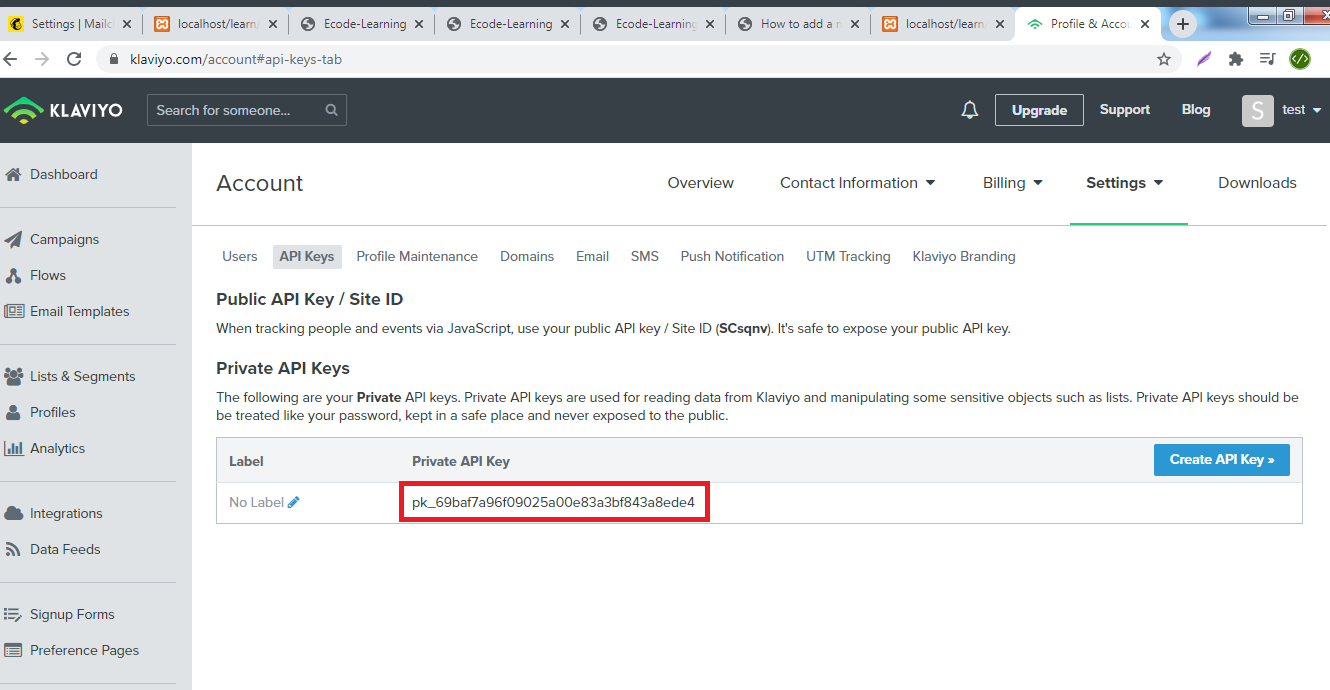Open the UTM Tracking sub-tab
Screen dimensions: 1330x690
tap(848, 257)
